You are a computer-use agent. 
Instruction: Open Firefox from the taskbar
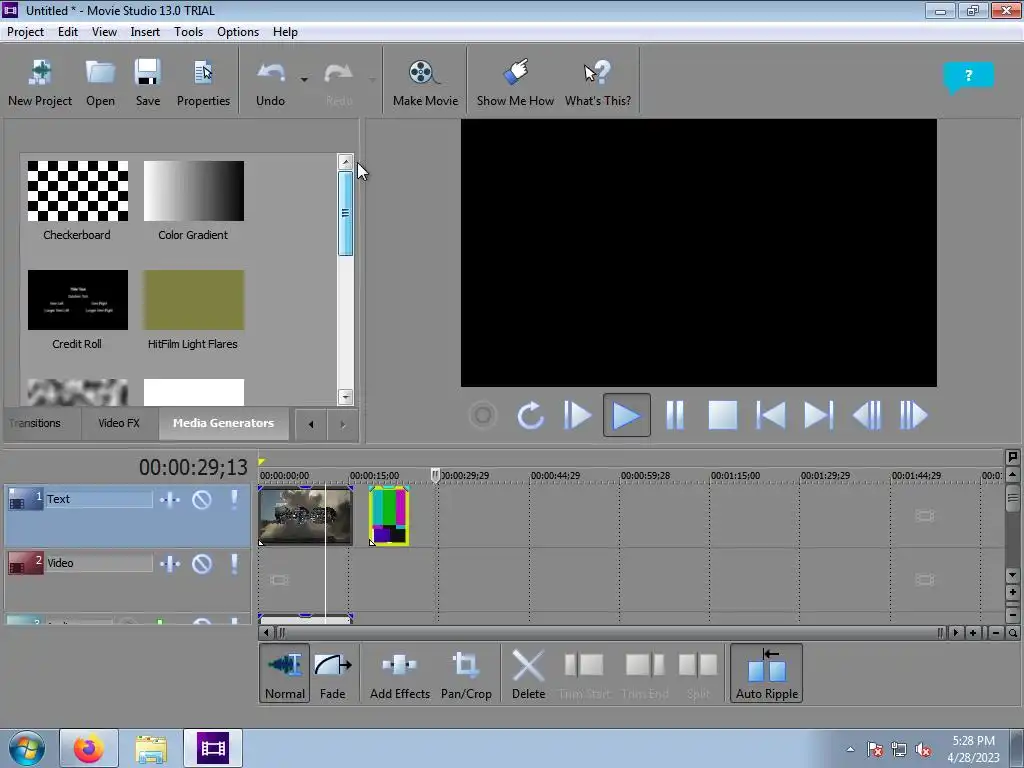tap(89, 748)
